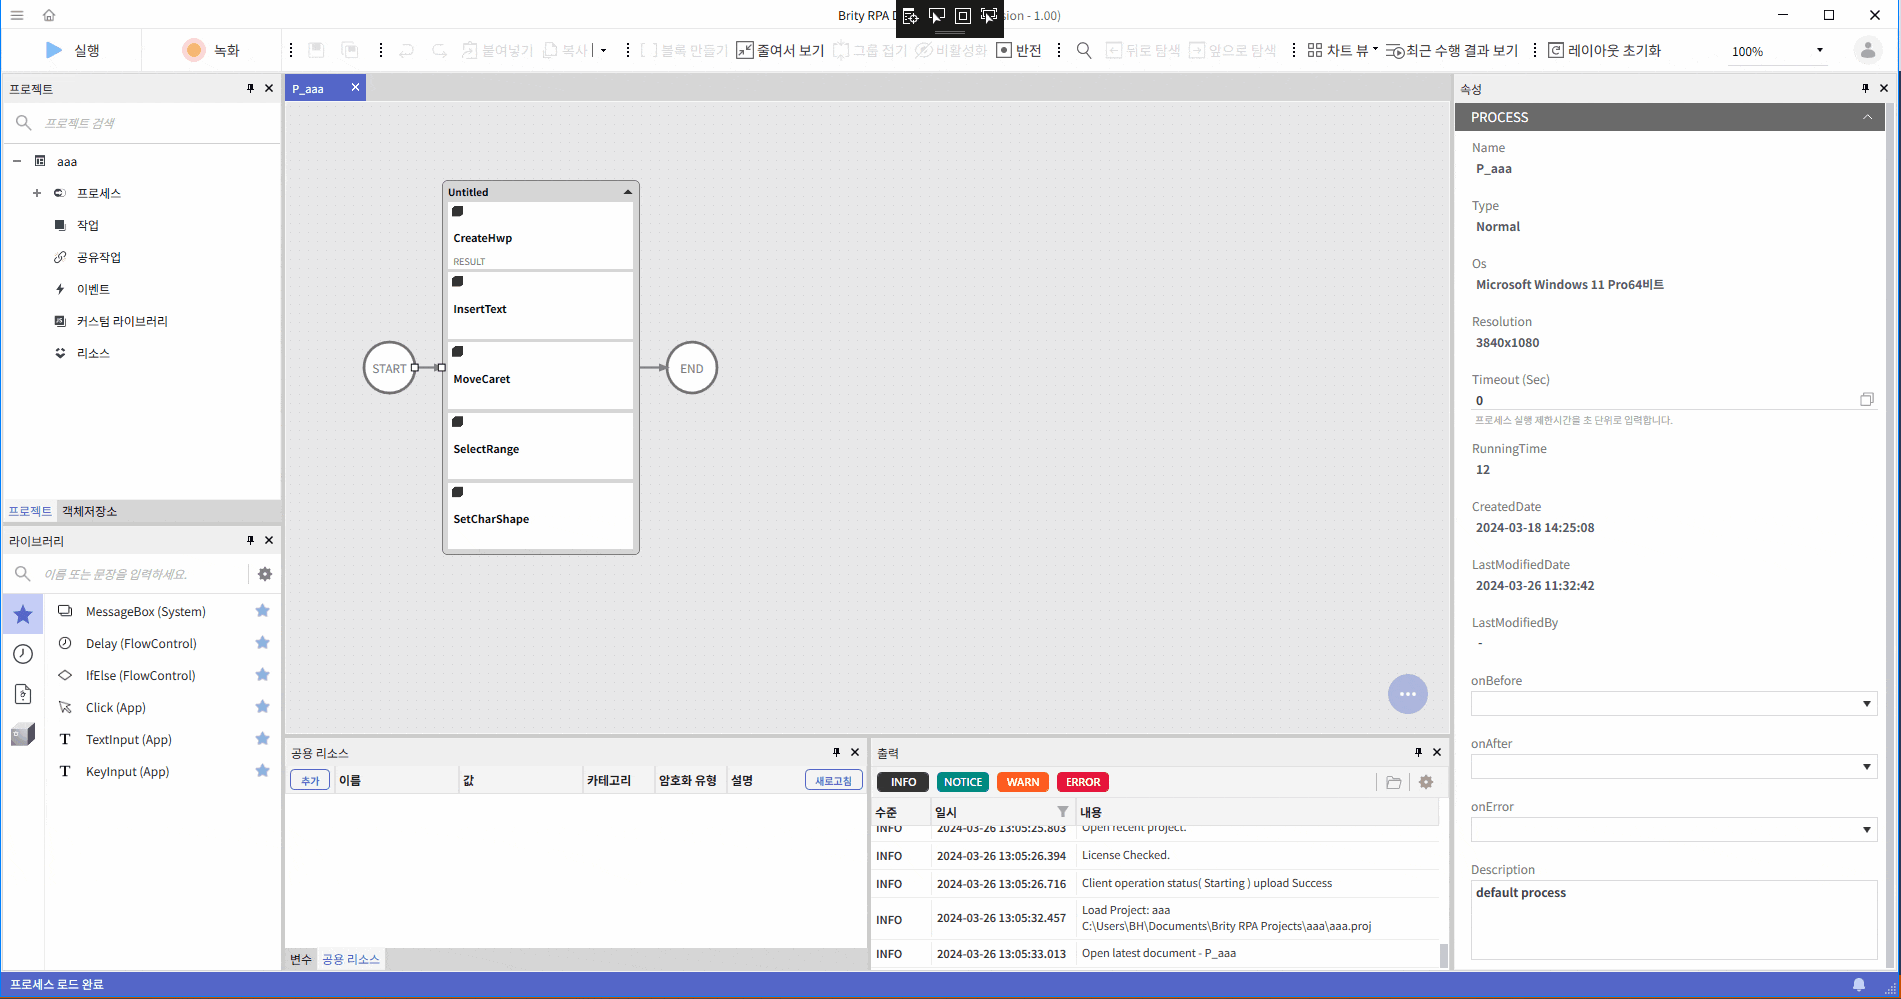Open the 차트 뷰 dropdown arrow

pos(1376,50)
